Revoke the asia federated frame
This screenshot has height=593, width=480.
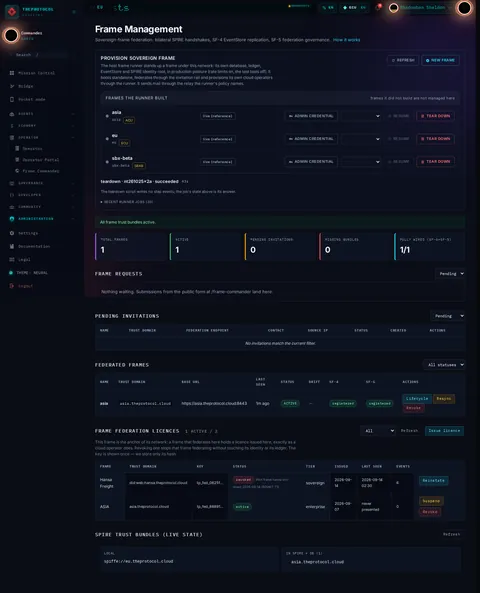[413, 408]
